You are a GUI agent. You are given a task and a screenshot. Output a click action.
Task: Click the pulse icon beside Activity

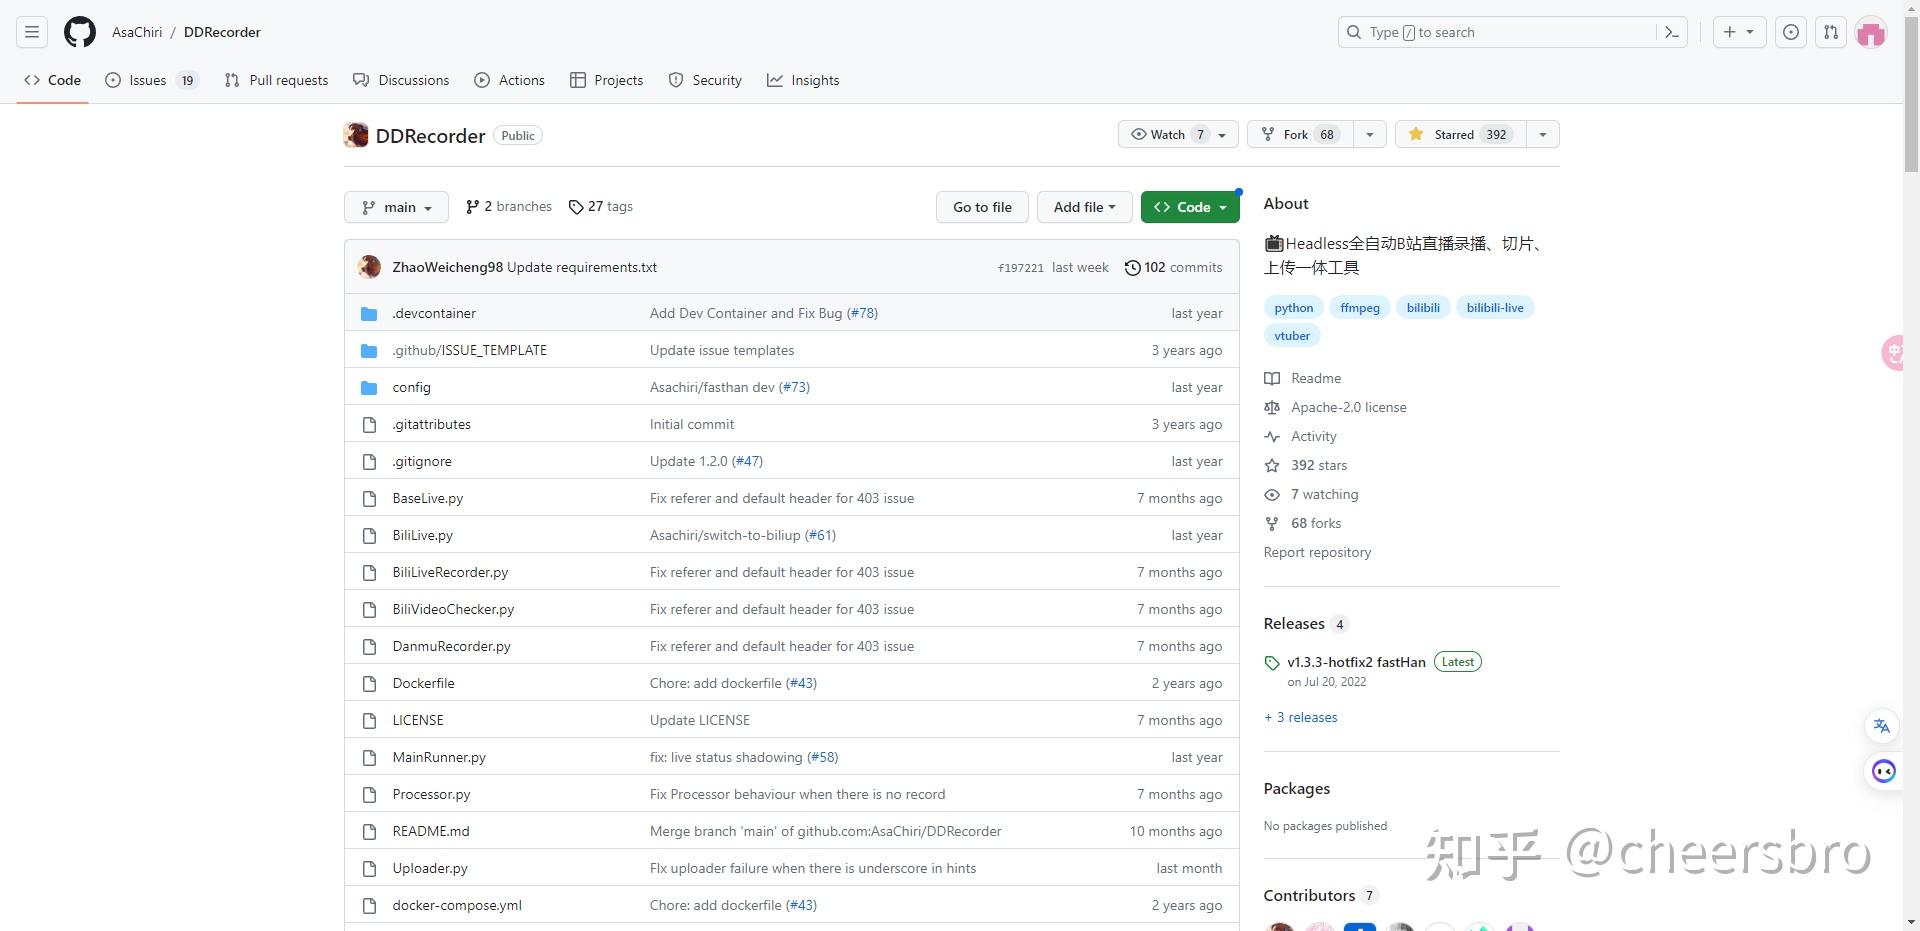tap(1272, 436)
